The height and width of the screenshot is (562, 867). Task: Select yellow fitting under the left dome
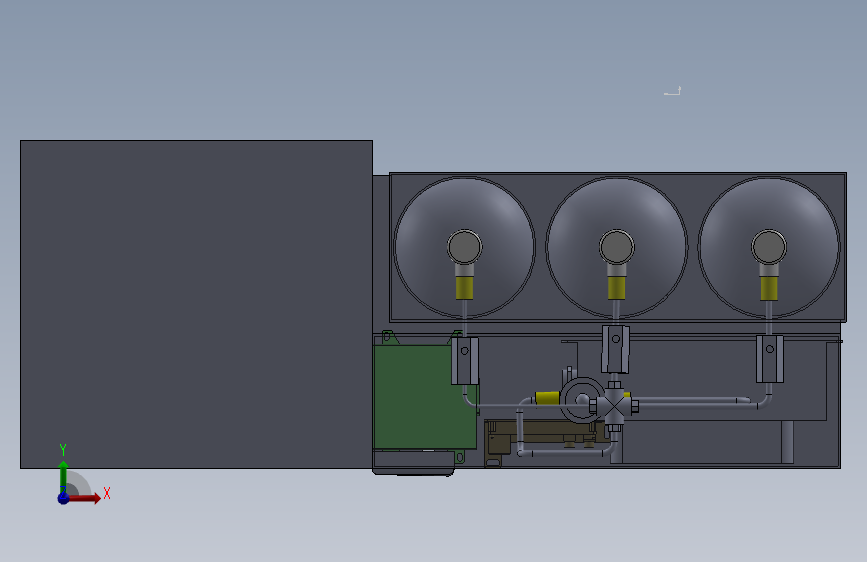pyautogui.click(x=464, y=288)
